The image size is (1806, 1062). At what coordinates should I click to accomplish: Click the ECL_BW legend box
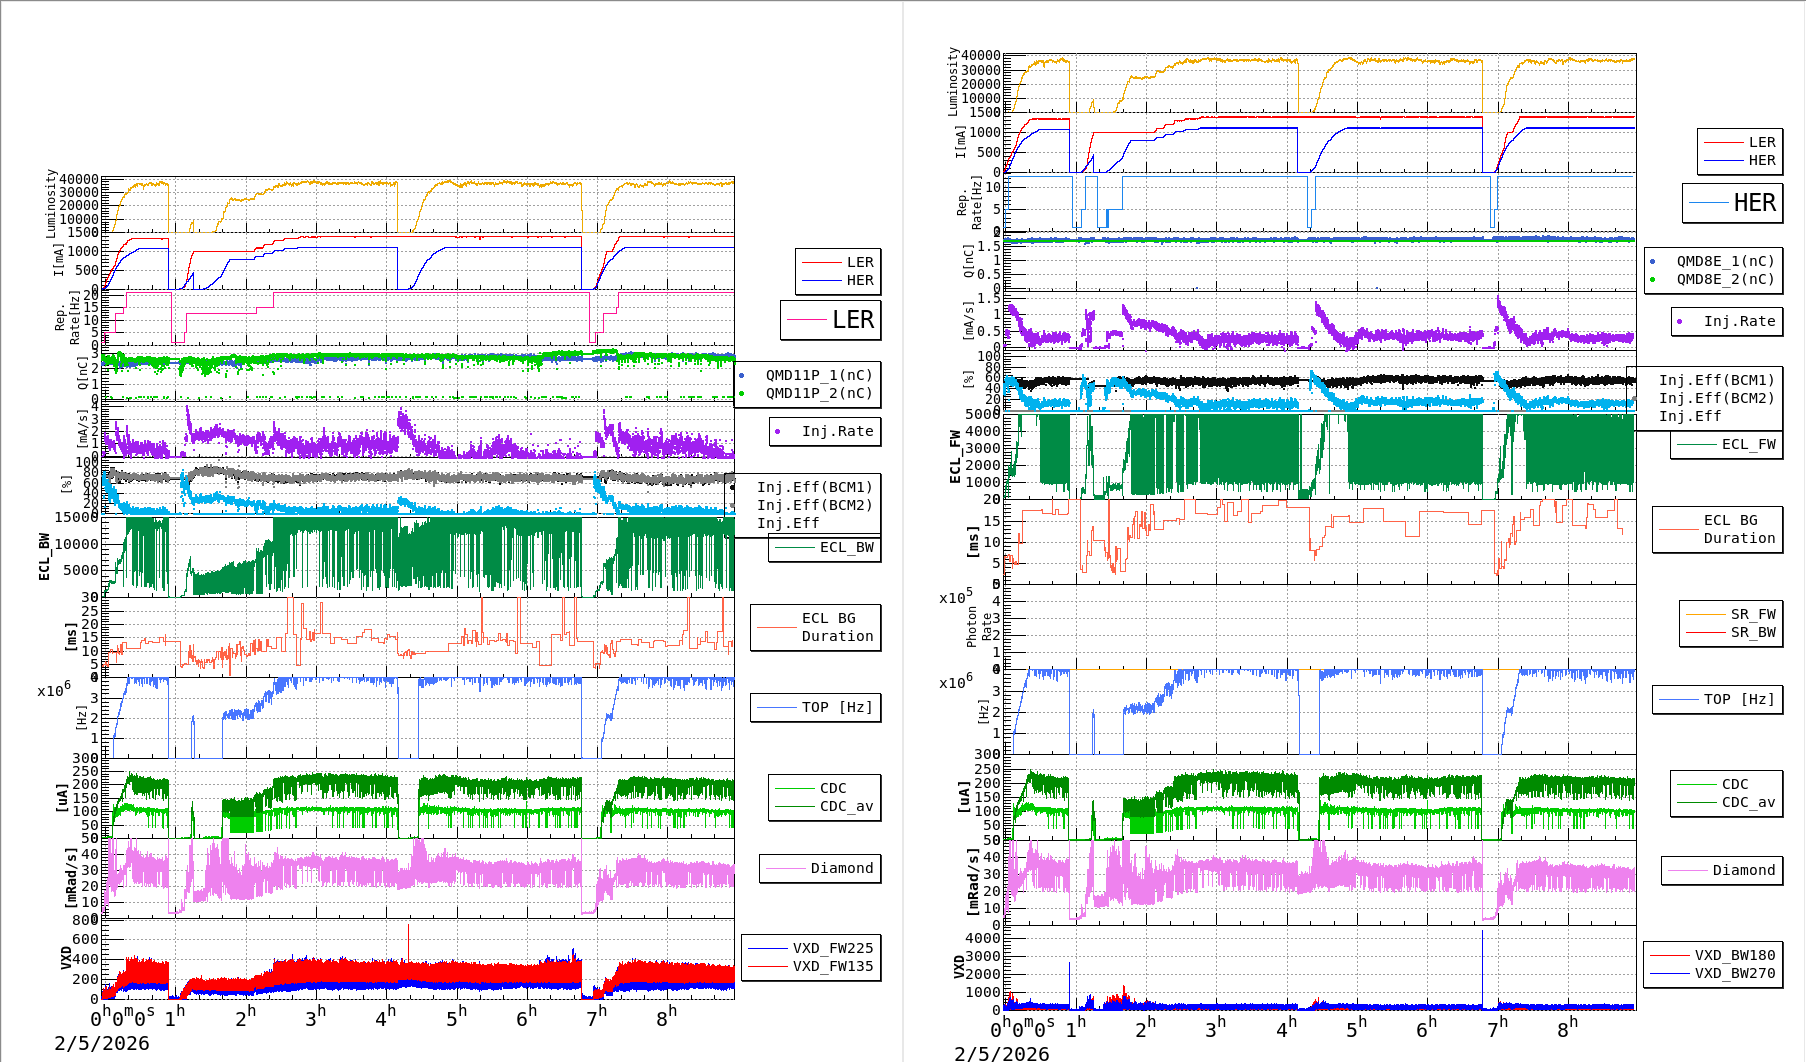point(825,548)
